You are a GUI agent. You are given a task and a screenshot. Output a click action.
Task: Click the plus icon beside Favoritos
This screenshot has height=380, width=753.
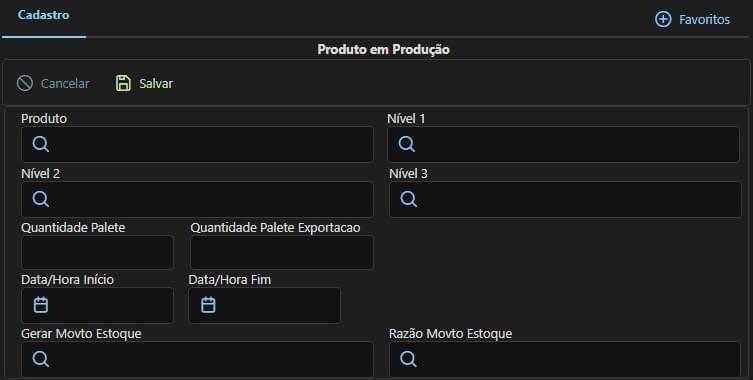click(x=663, y=19)
